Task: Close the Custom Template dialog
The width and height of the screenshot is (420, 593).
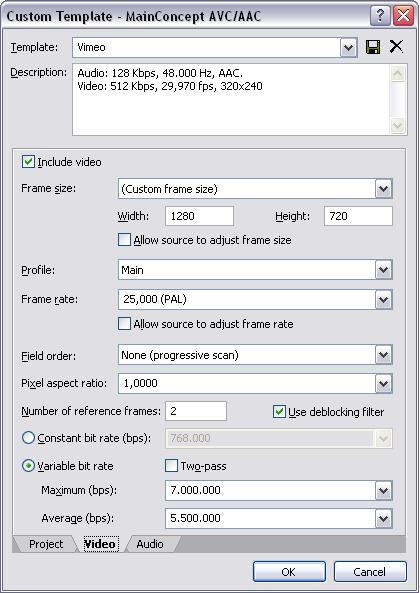Action: (403, 16)
